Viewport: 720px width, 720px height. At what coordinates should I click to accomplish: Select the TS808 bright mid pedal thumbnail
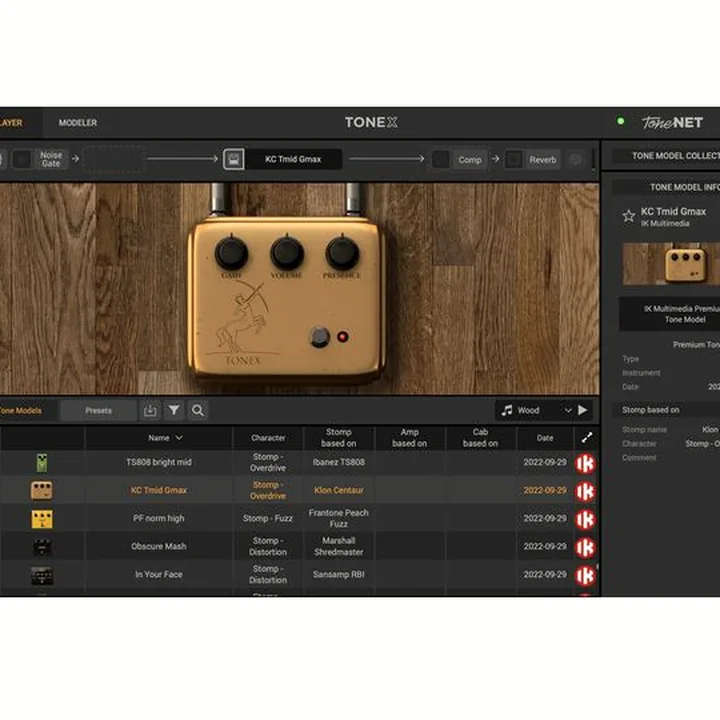(42, 463)
